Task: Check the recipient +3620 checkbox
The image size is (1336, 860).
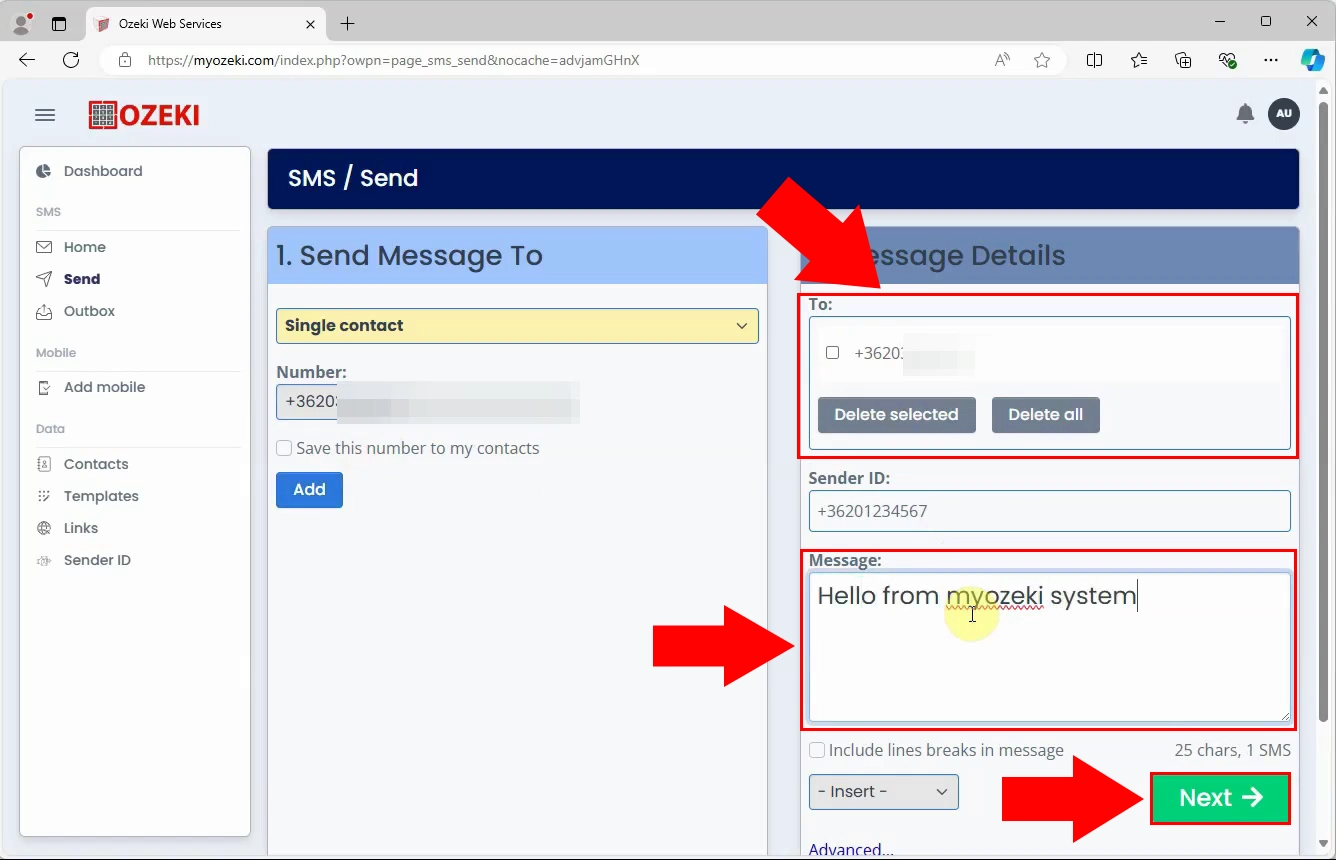Action: point(832,352)
